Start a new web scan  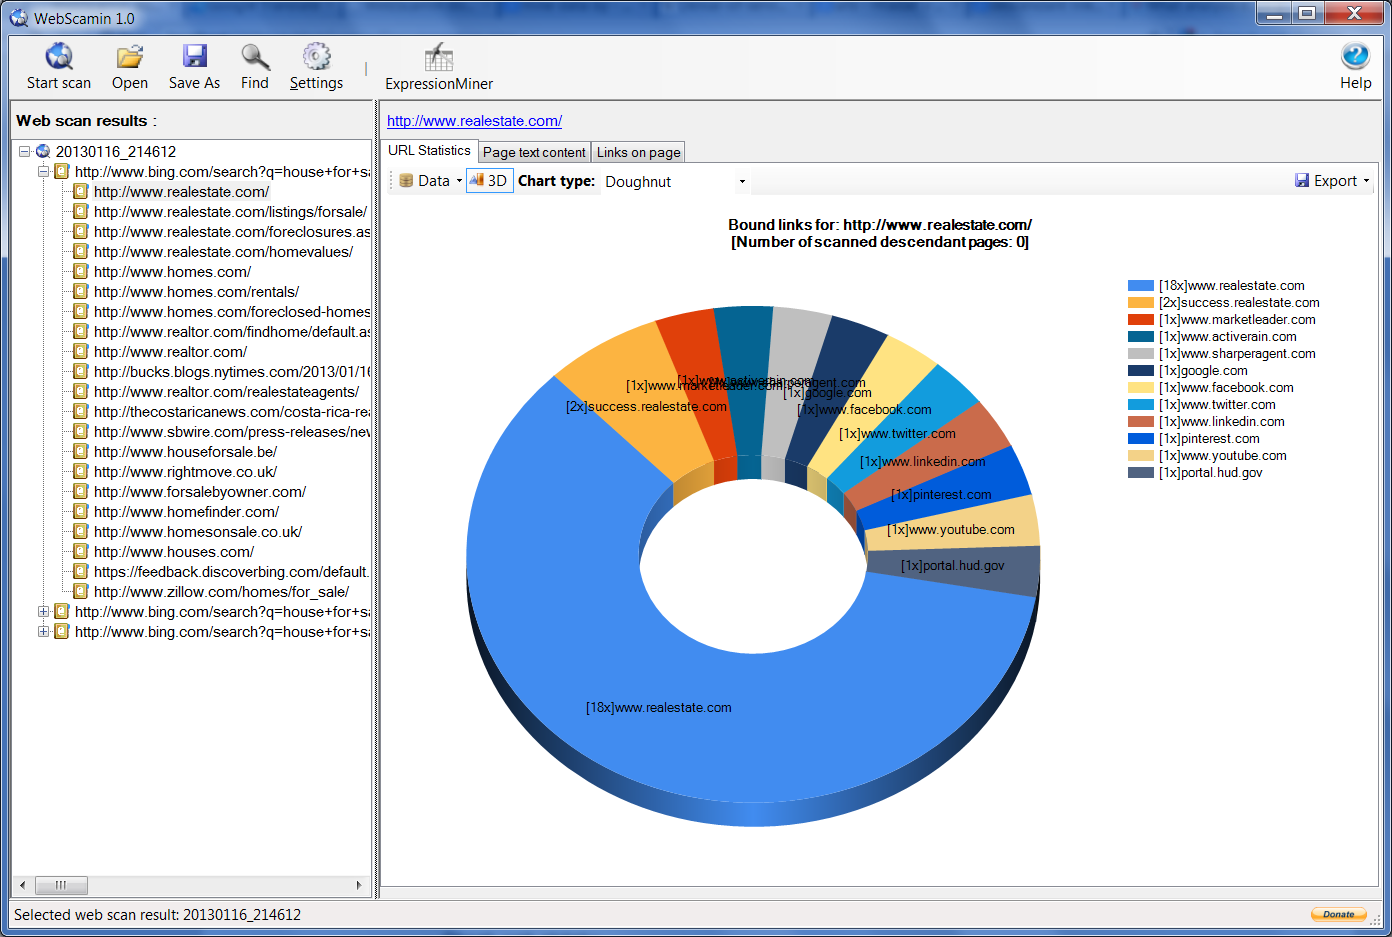pyautogui.click(x=58, y=67)
